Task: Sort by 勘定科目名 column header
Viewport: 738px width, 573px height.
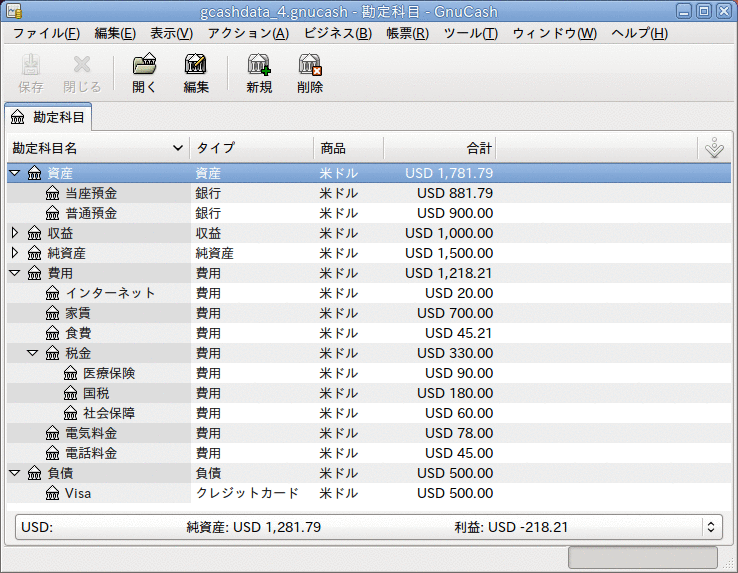Action: (98, 148)
